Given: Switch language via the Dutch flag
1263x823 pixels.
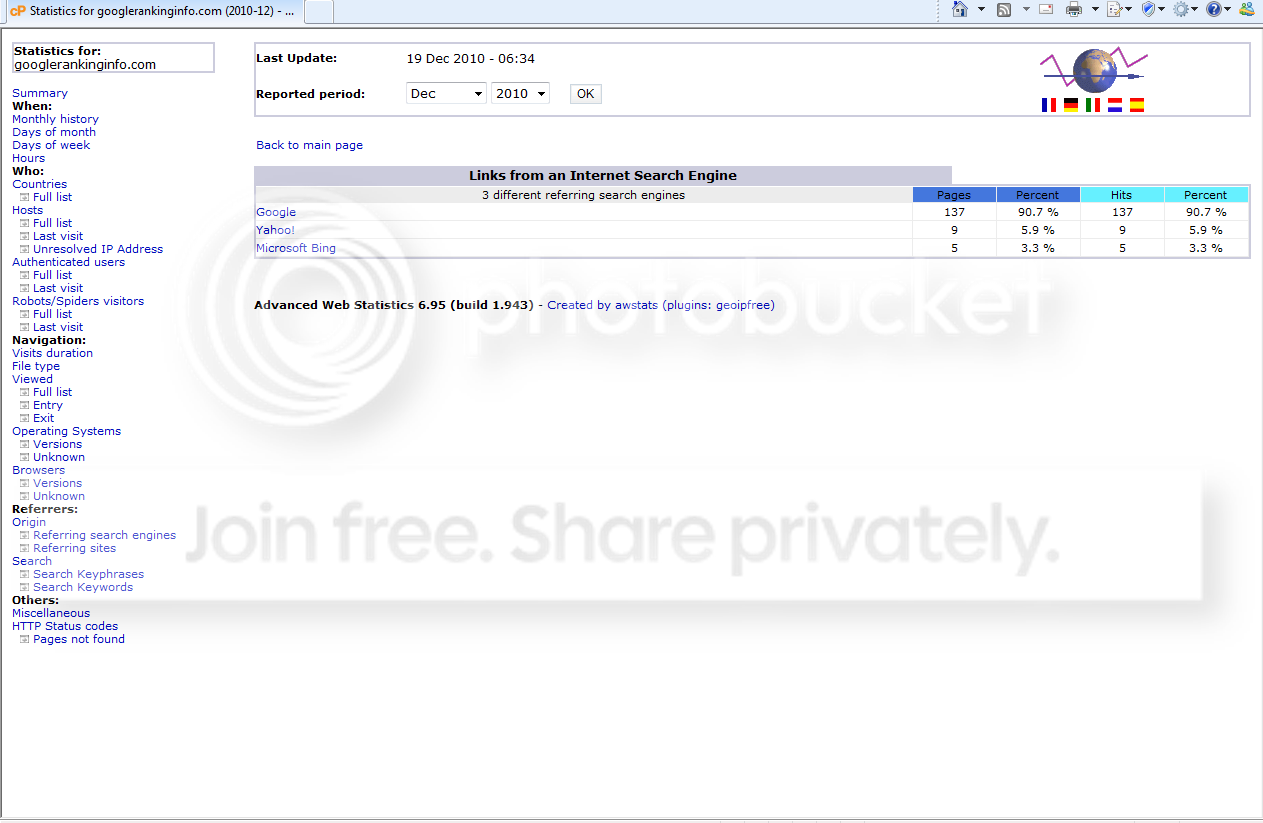Looking at the screenshot, I should tap(1114, 104).
